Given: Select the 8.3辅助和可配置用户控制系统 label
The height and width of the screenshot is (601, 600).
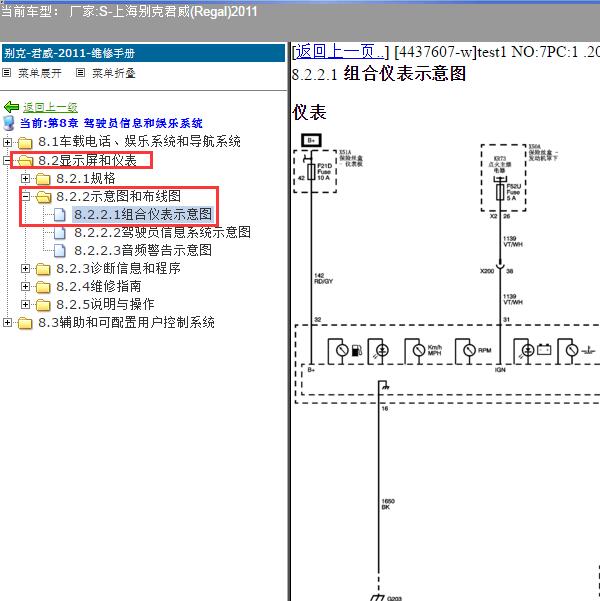Looking at the screenshot, I should [126, 322].
